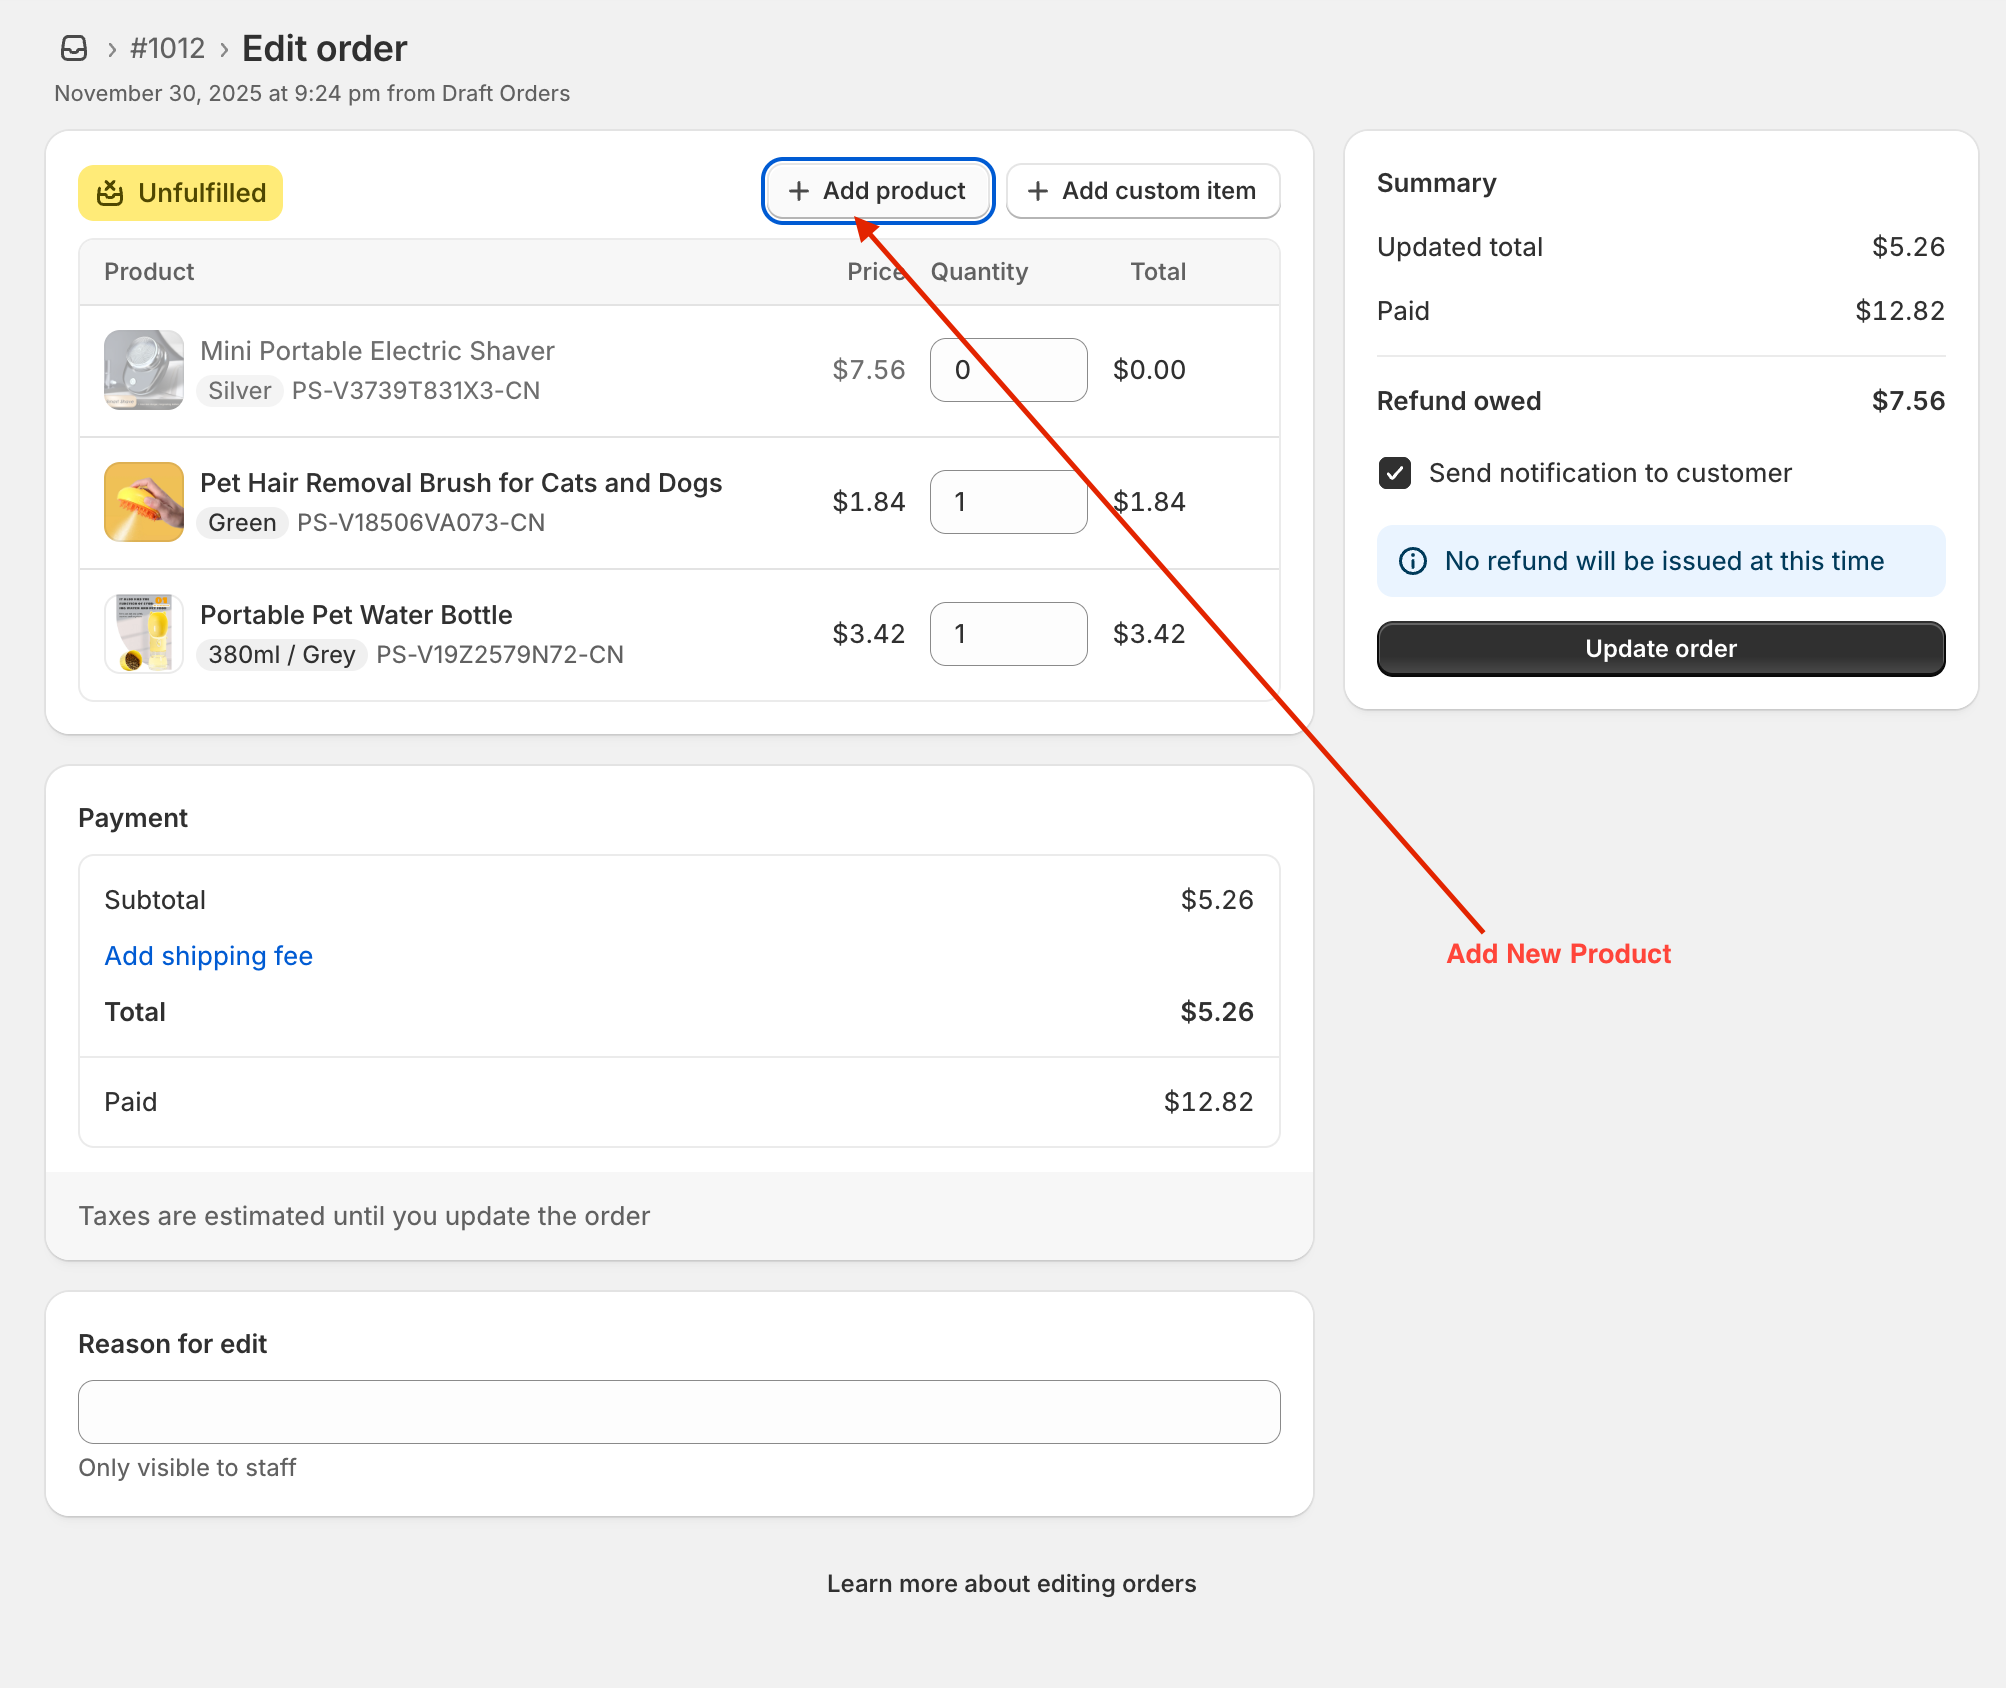
Task: Open Portable Pet Water Bottle thumbnail
Action: point(144,634)
